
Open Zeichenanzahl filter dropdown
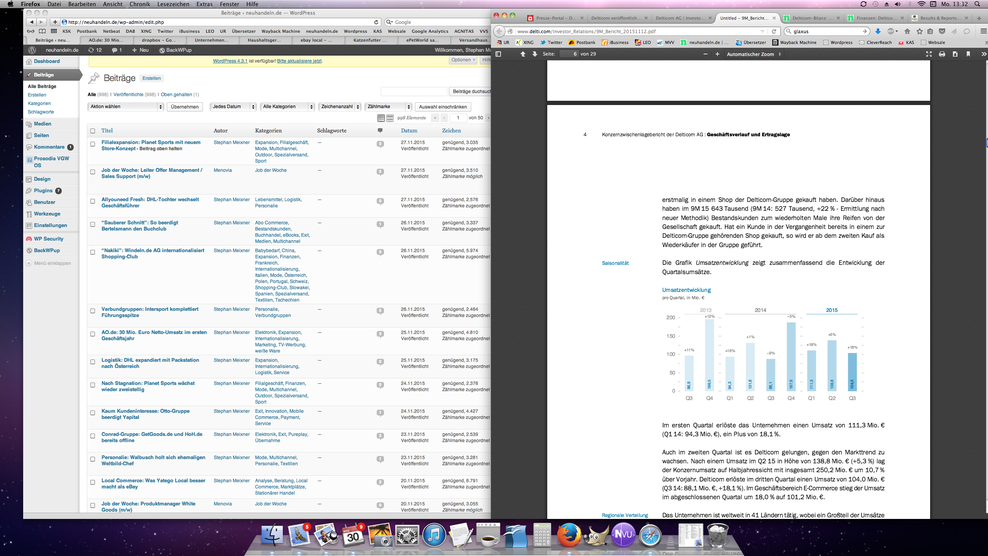[340, 107]
